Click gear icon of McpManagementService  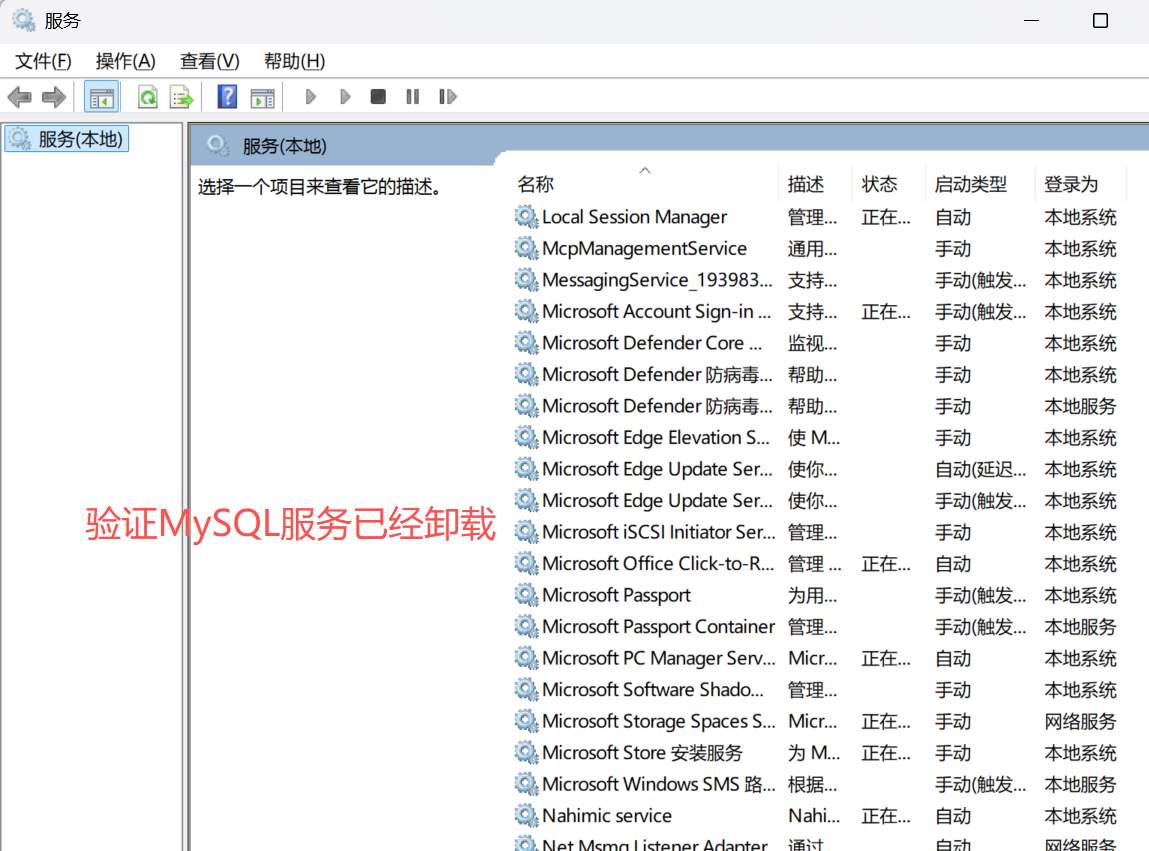coord(526,248)
